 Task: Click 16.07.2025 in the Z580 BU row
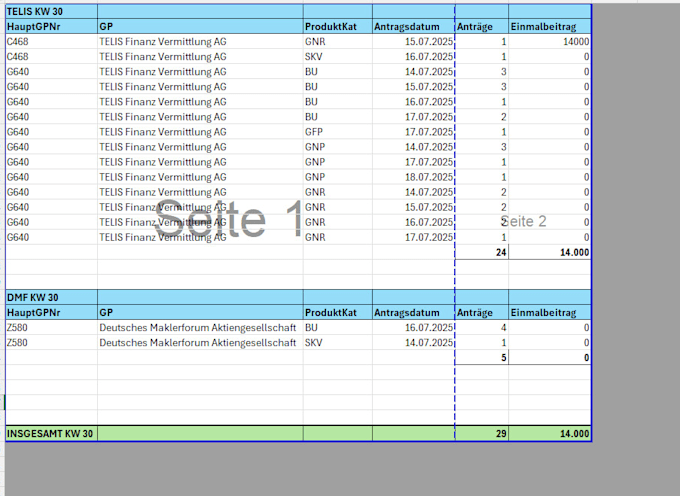pyautogui.click(x=413, y=328)
